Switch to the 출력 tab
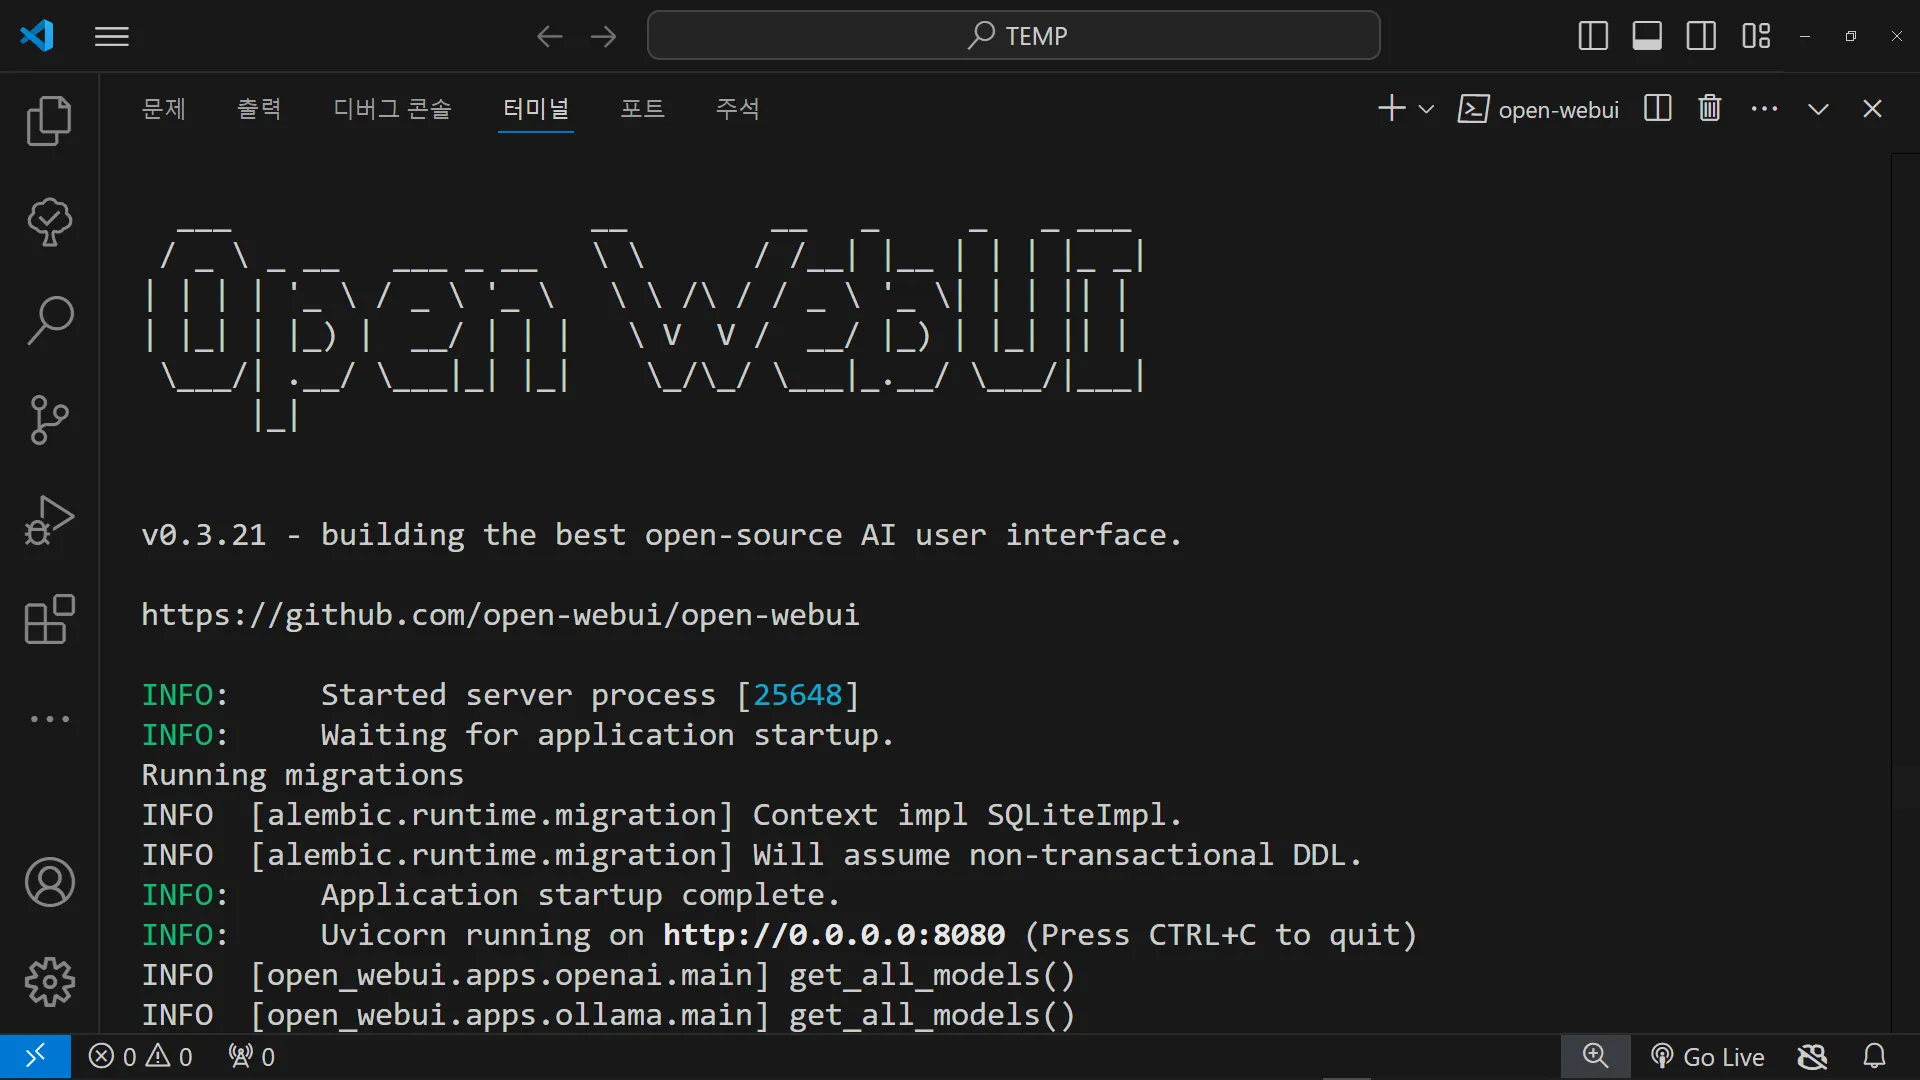The width and height of the screenshot is (1920, 1080). (x=259, y=108)
